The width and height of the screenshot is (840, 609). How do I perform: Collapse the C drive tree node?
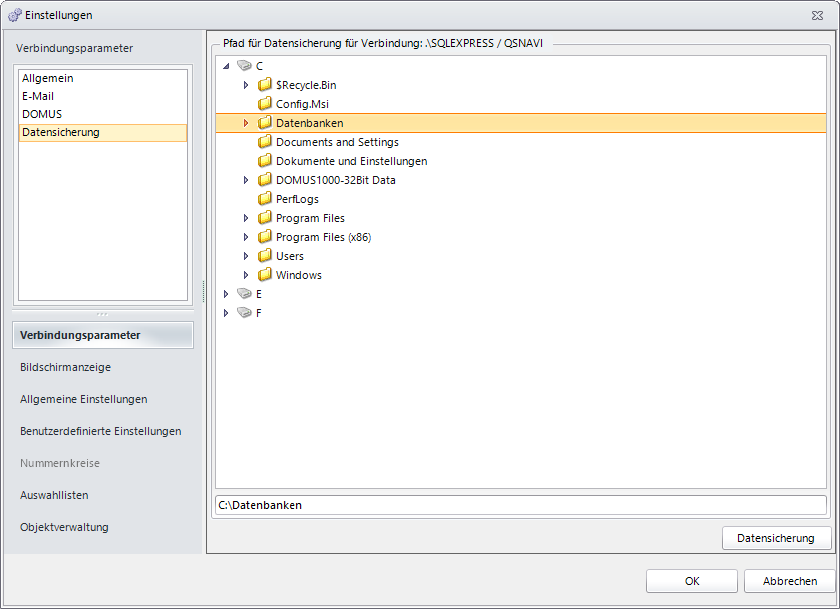[x=226, y=66]
